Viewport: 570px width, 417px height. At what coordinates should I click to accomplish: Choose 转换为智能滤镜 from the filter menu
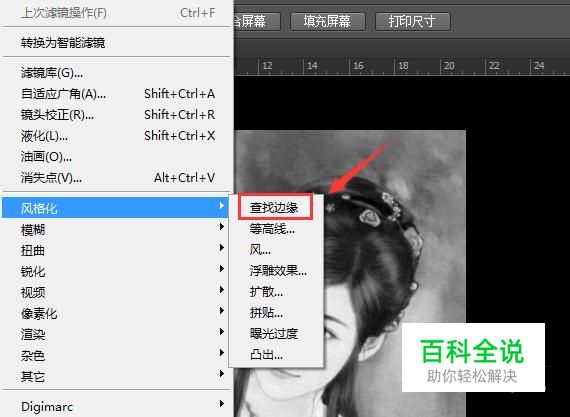[x=116, y=43]
